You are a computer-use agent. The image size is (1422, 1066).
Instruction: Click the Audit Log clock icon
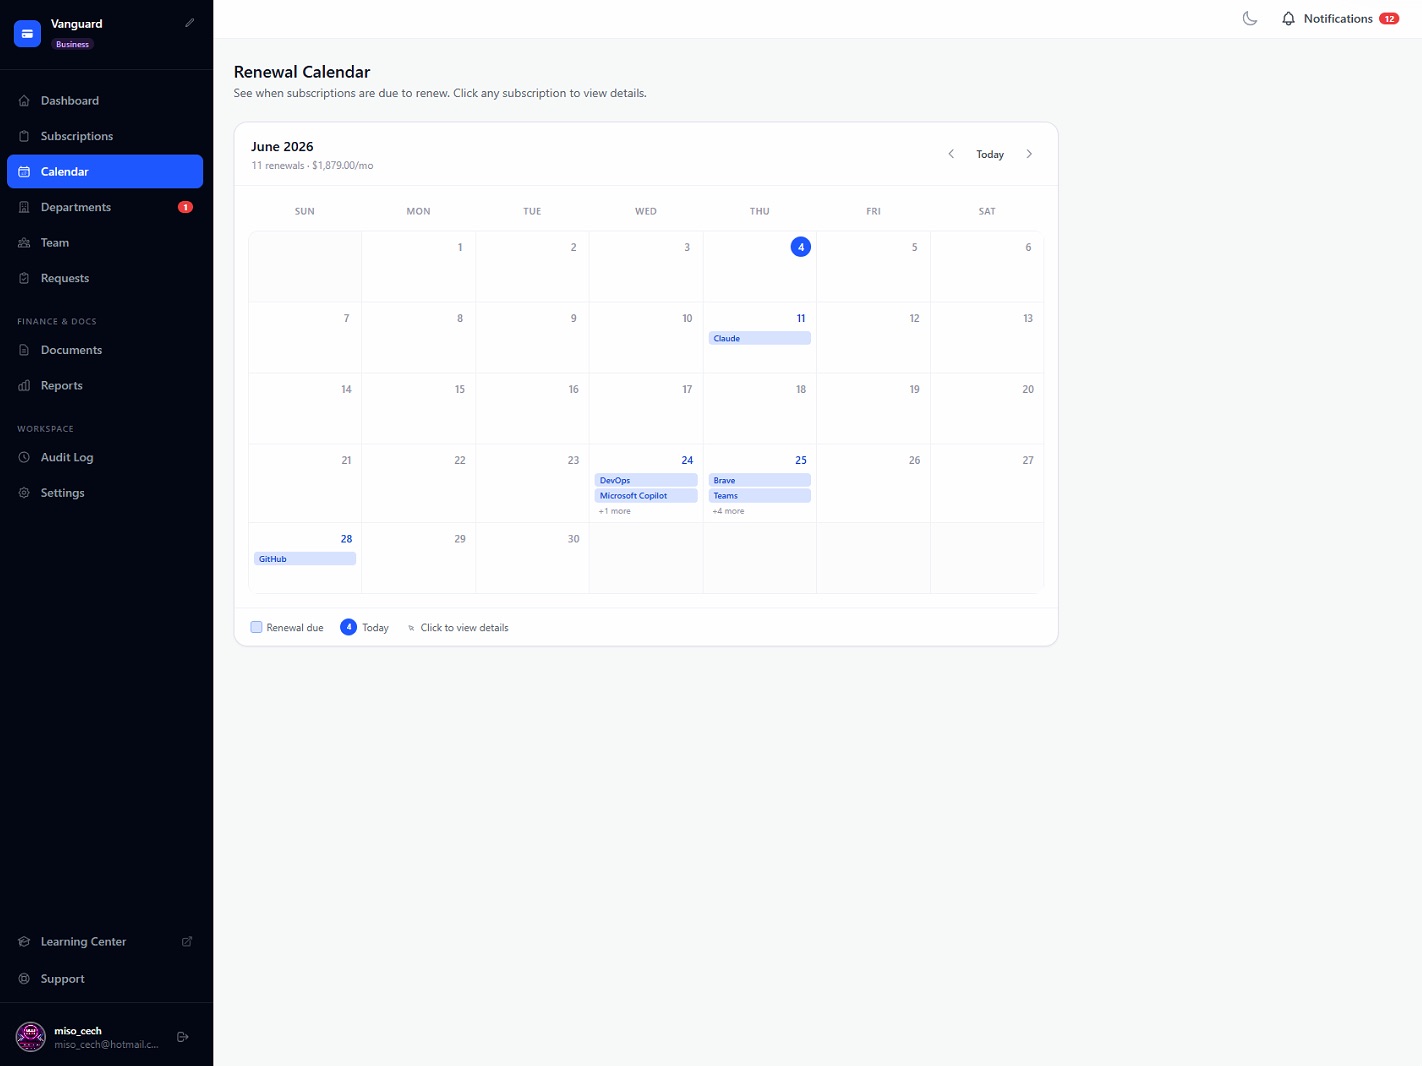pyautogui.click(x=24, y=457)
